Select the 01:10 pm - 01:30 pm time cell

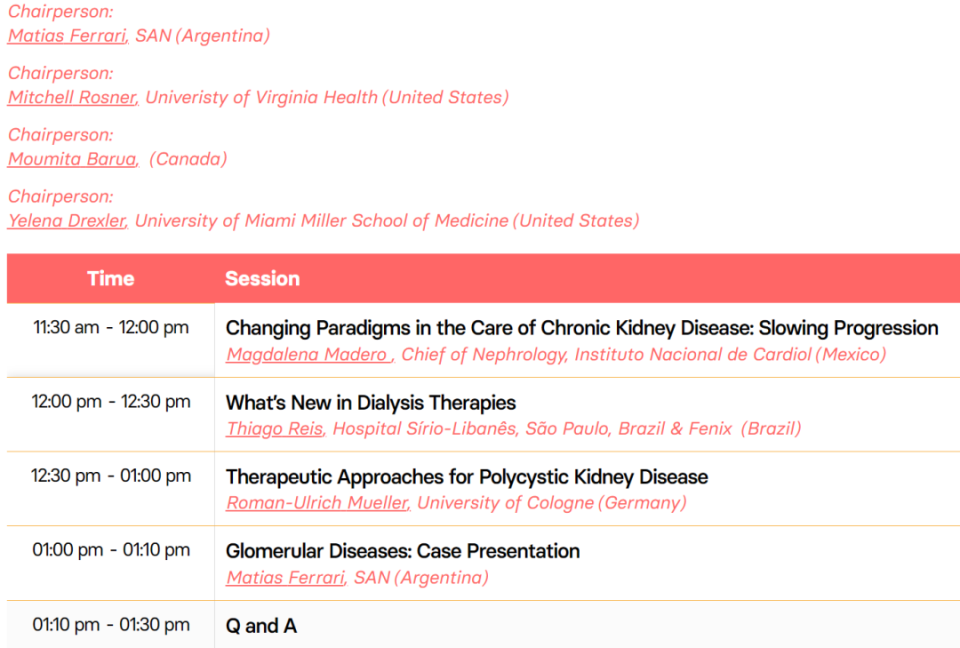[111, 625]
